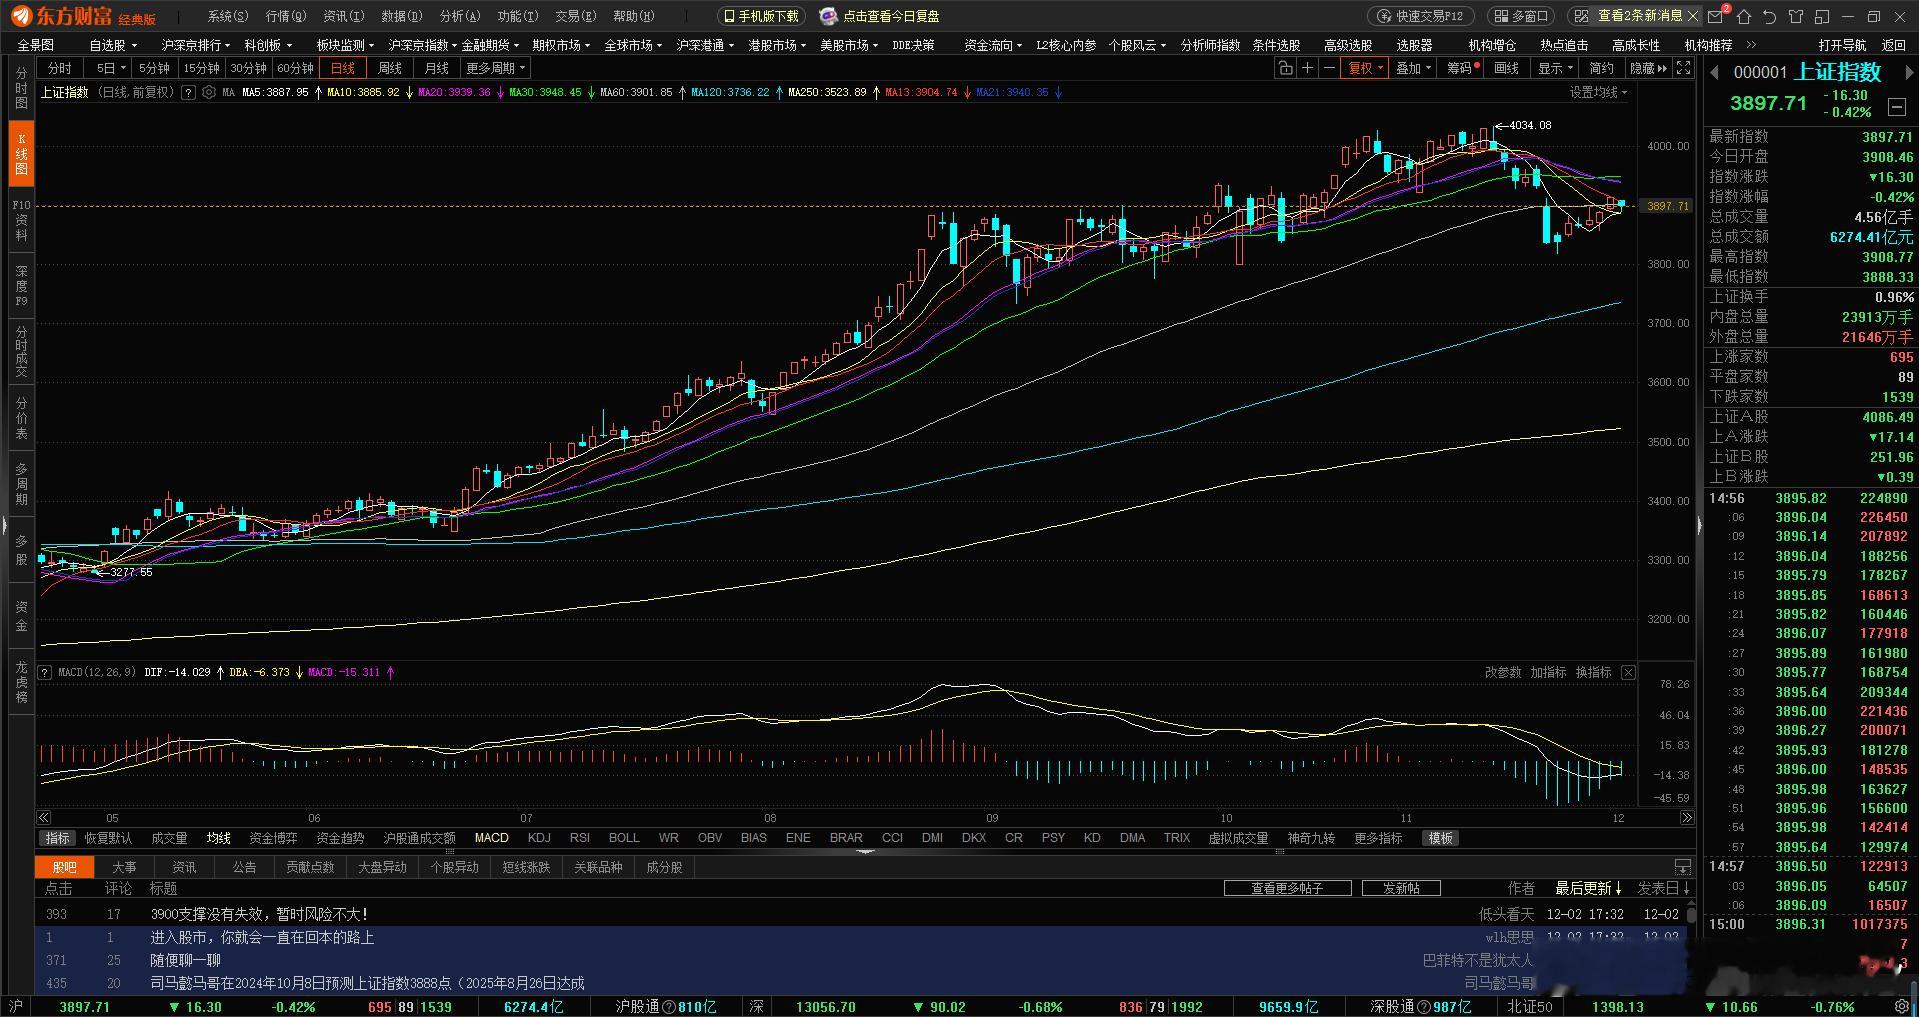This screenshot has width=1919, height=1017.
Task: Click help icon next to 深股通
Action: pos(1425,1007)
